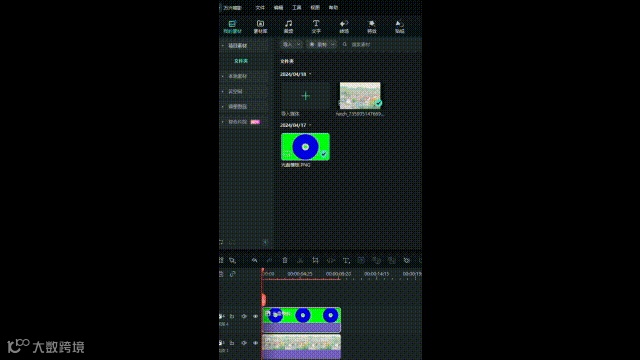The image size is (640, 360).
Task: Click the add track icon left of ruler
Action: [222, 274]
